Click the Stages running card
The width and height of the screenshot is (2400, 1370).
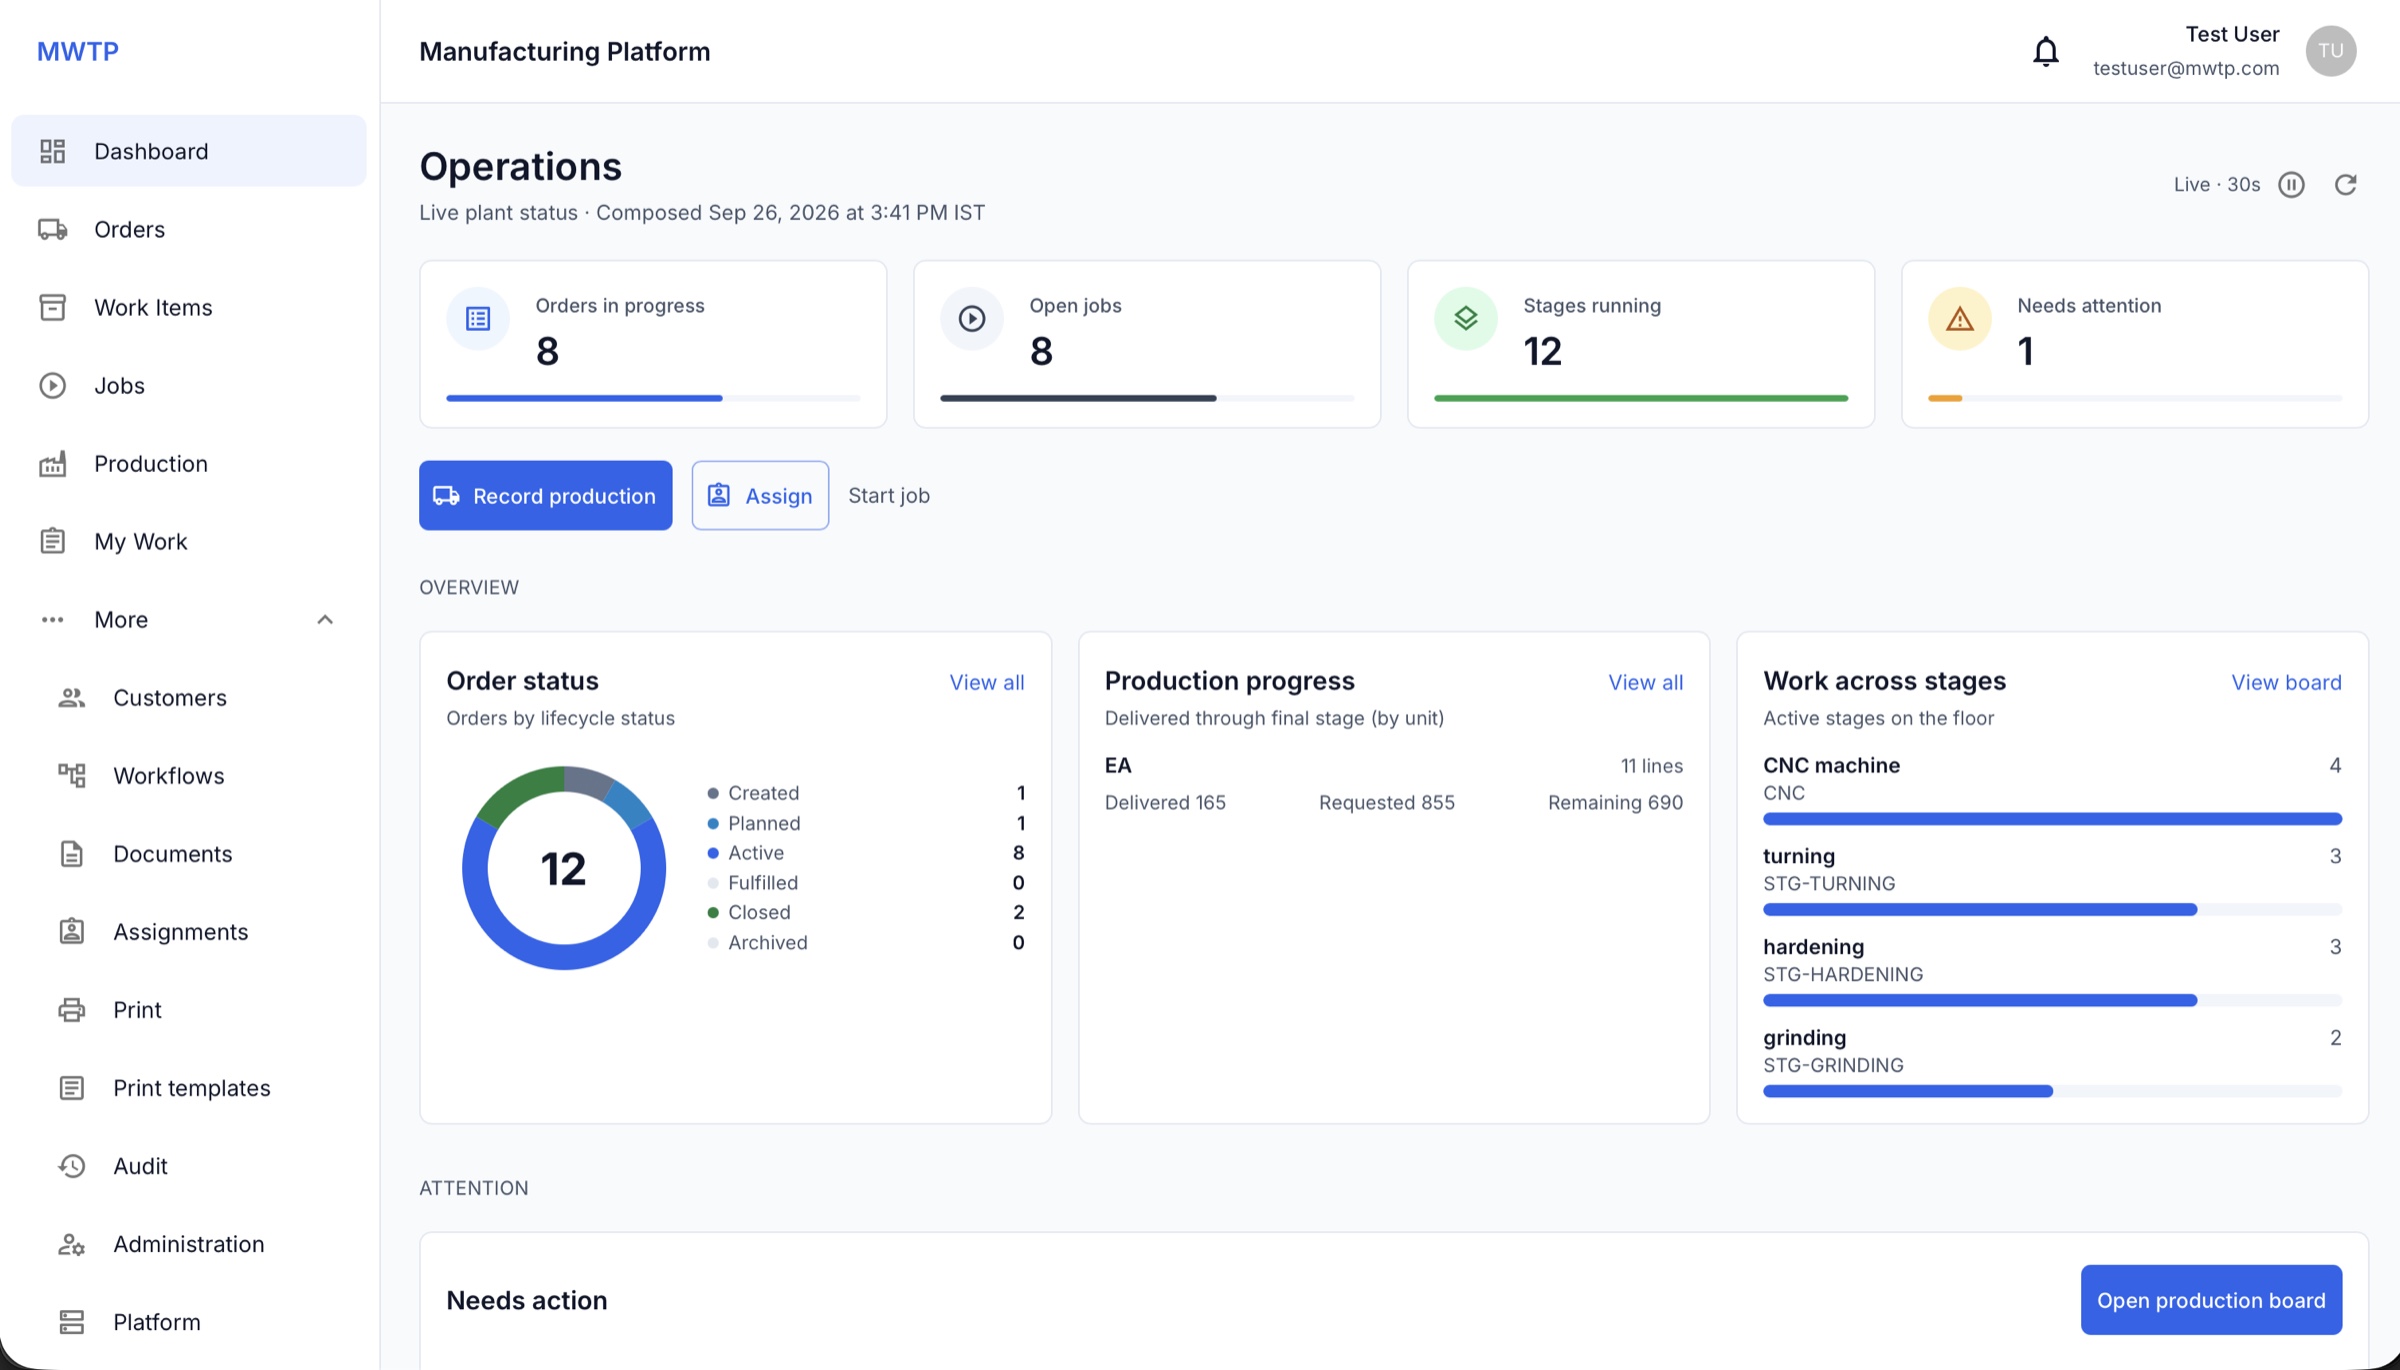pyautogui.click(x=1641, y=345)
